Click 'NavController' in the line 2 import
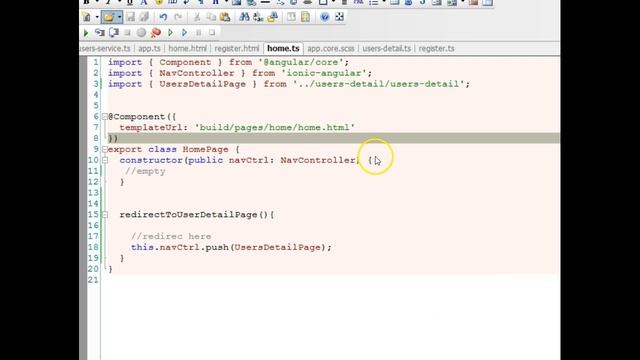 tap(197, 73)
